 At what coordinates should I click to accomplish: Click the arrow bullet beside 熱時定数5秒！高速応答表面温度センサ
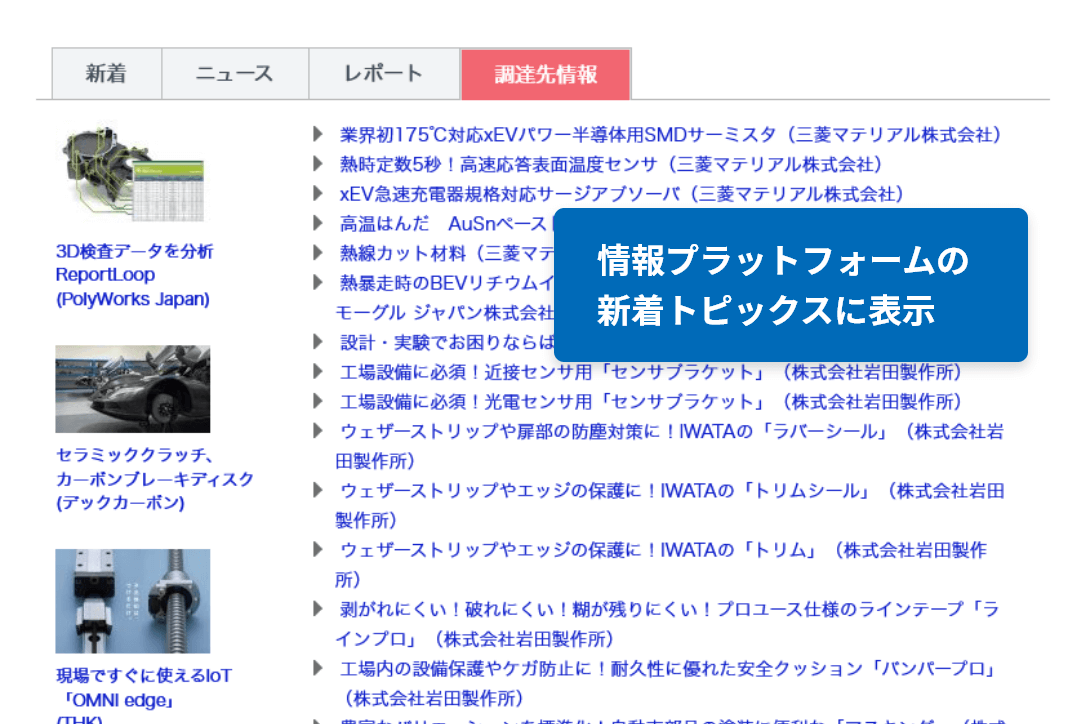pos(317,164)
